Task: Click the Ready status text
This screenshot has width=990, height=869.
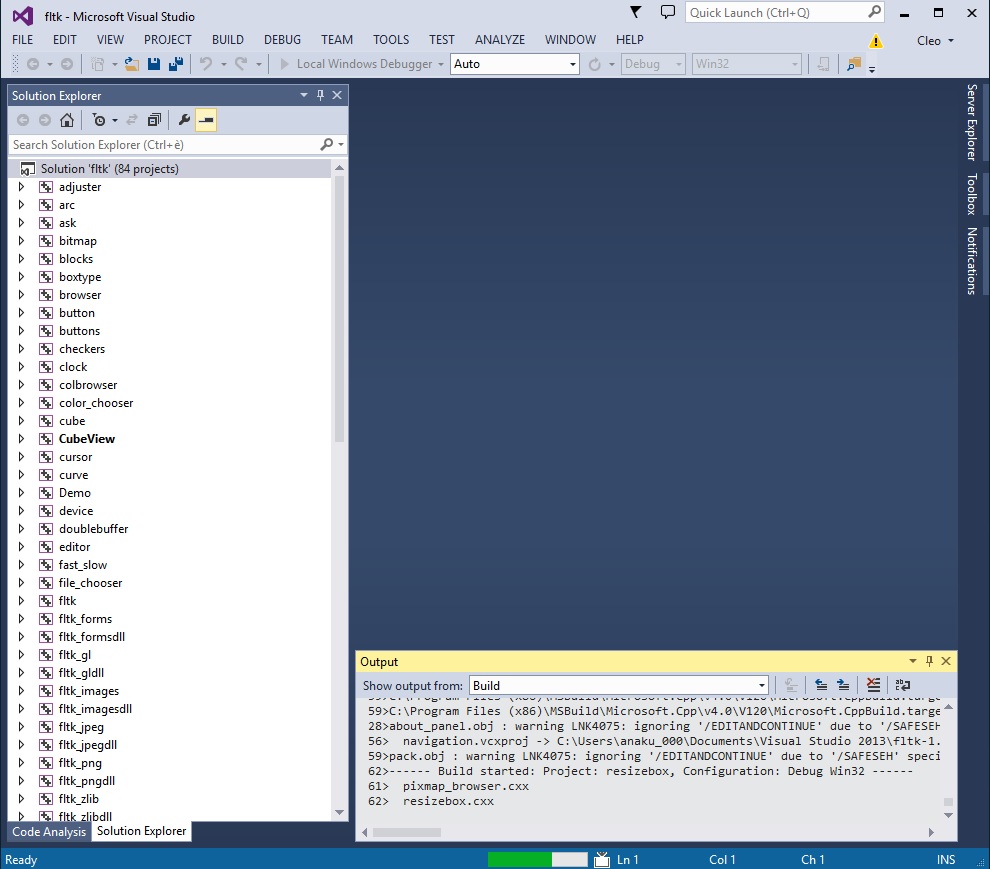Action: coord(21,860)
